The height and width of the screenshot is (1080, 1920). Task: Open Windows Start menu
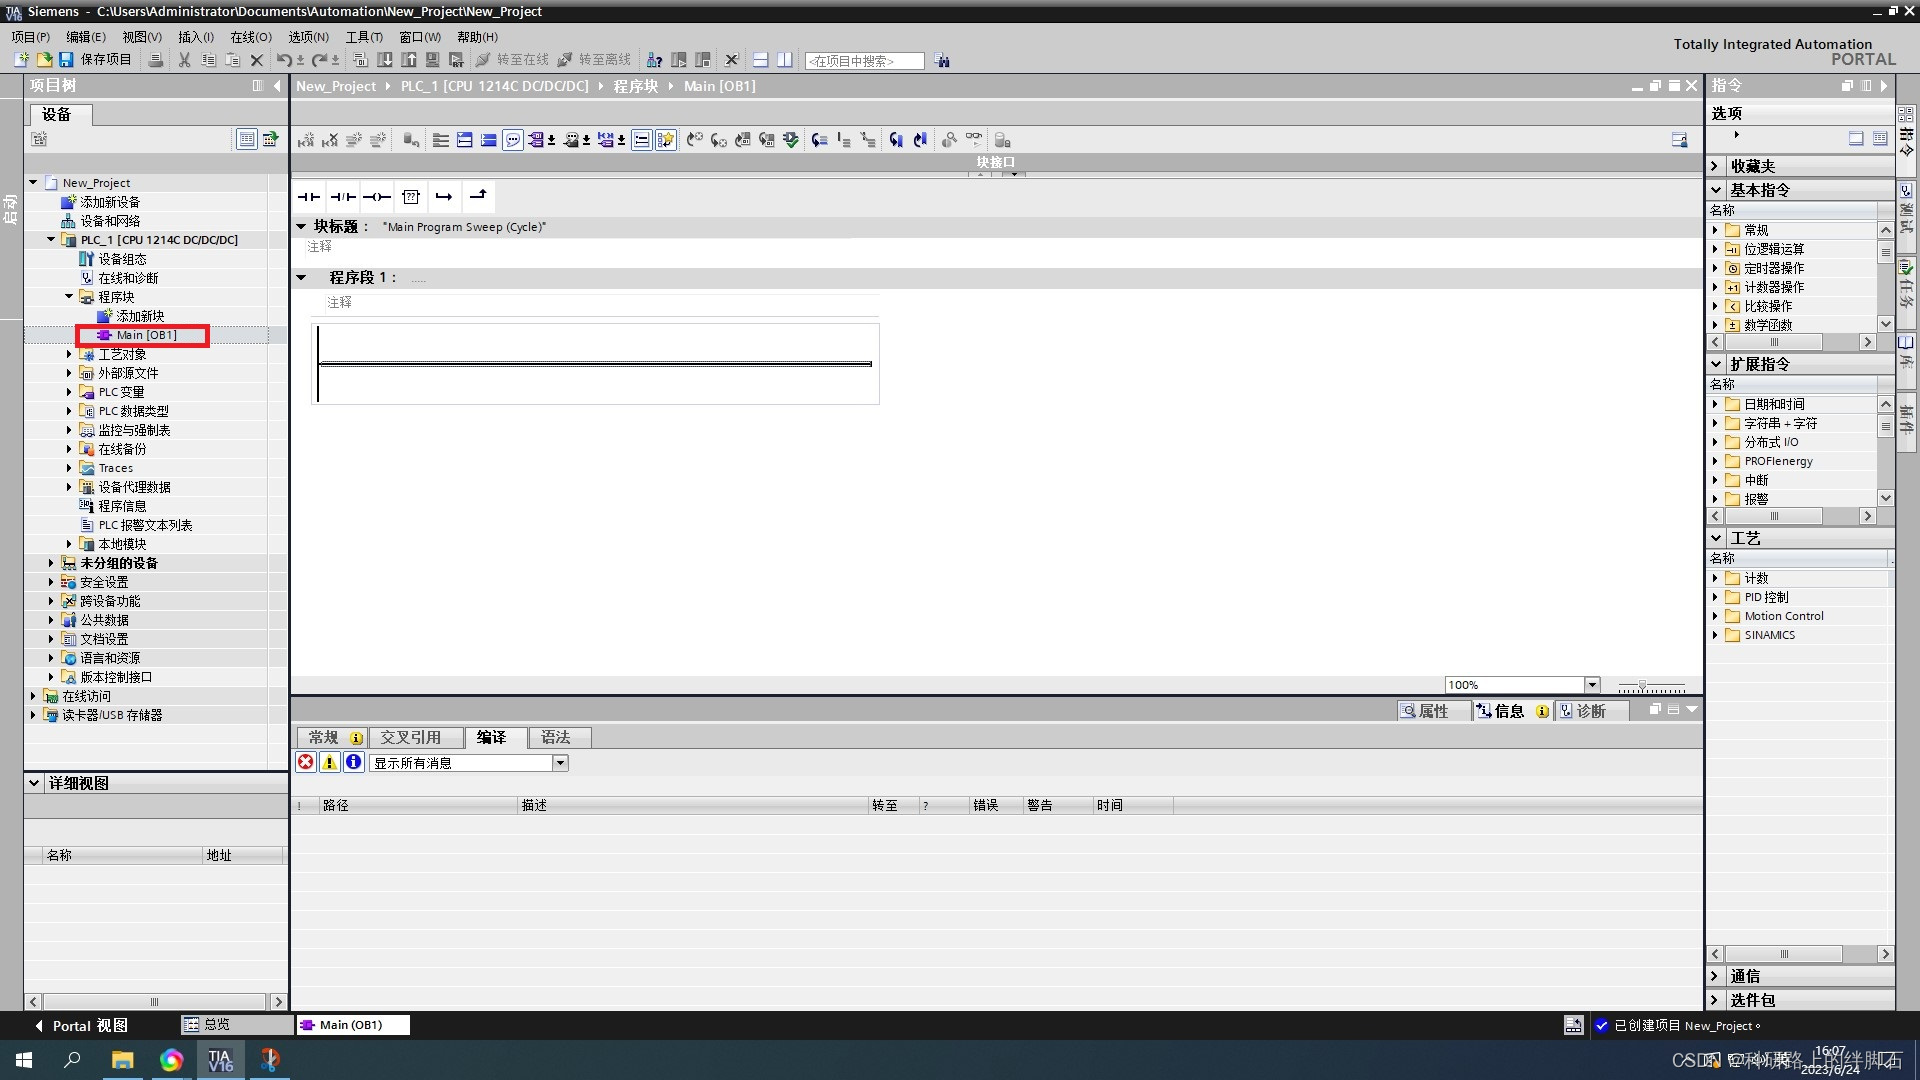pos(24,1060)
